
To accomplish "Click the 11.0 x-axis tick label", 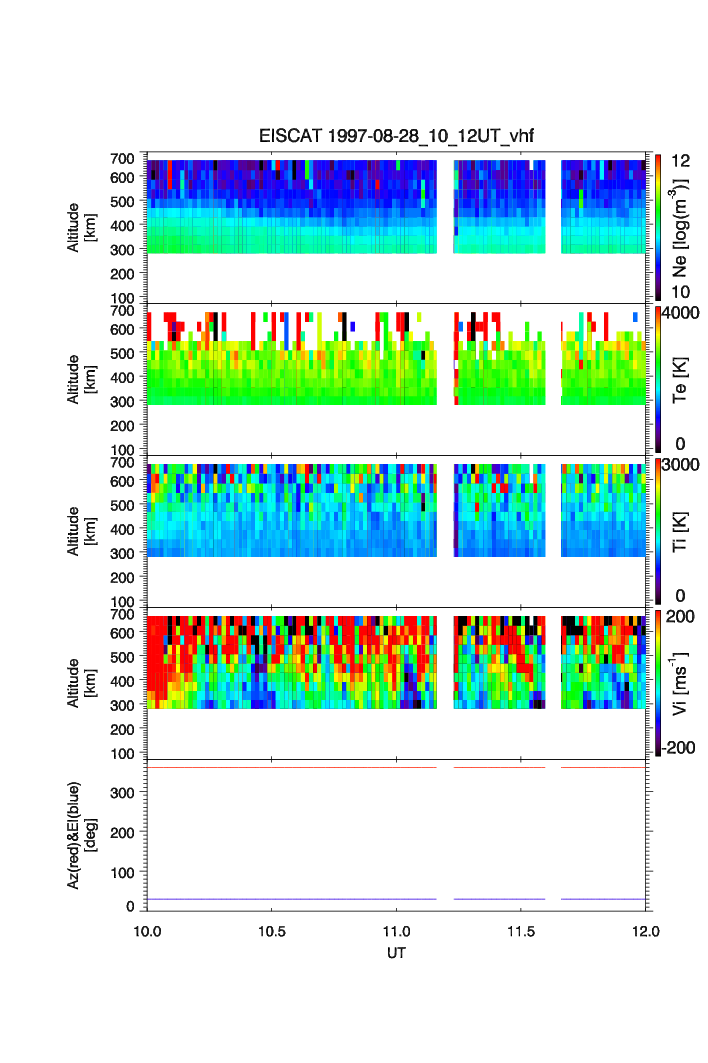I will pyautogui.click(x=396, y=931).
